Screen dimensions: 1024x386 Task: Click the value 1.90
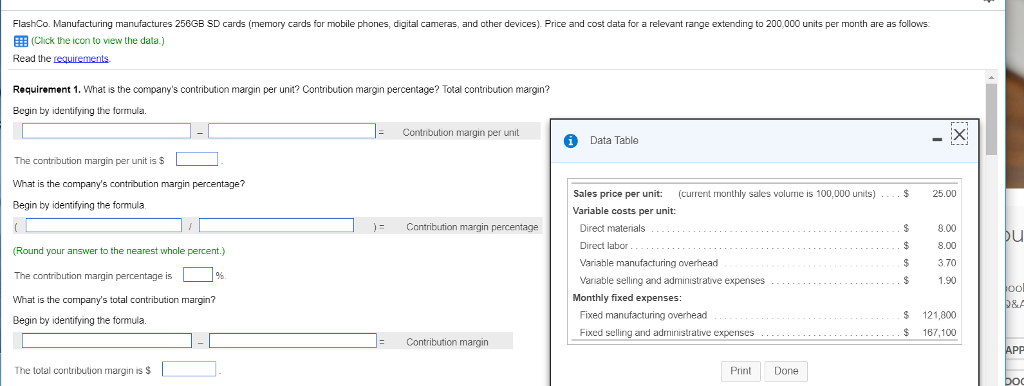(x=947, y=281)
